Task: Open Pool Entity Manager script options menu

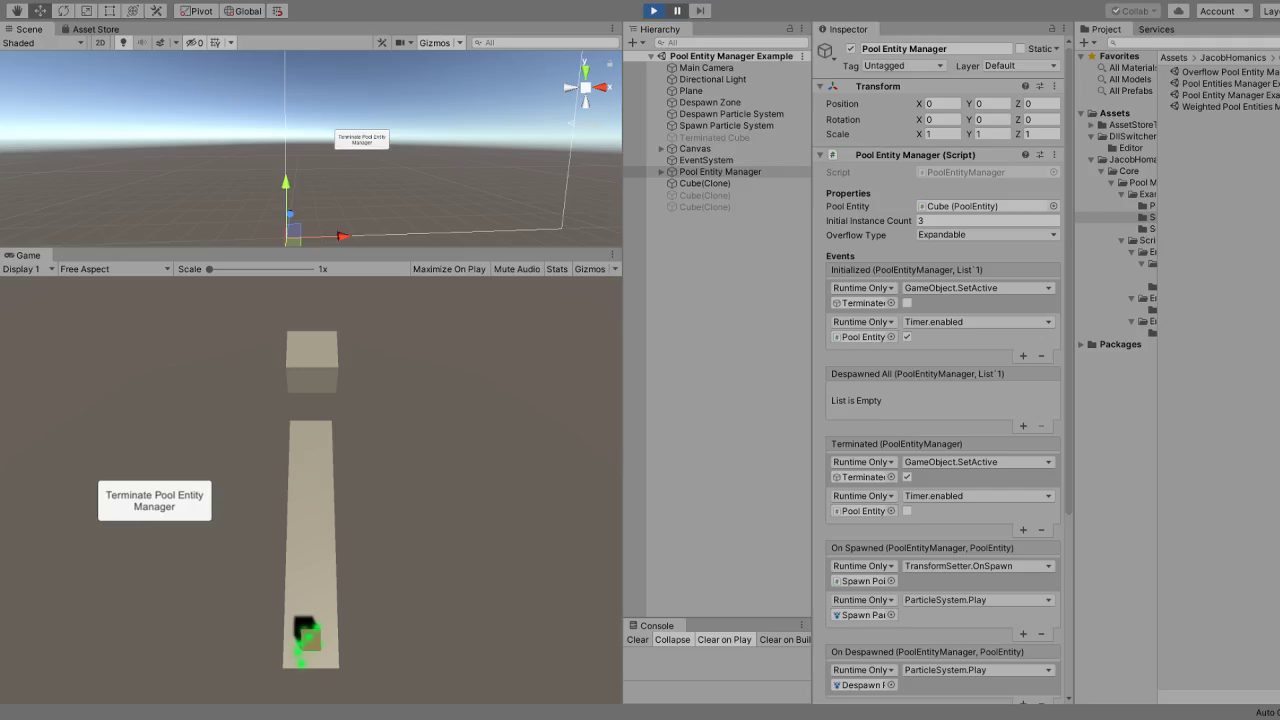Action: [x=1054, y=155]
